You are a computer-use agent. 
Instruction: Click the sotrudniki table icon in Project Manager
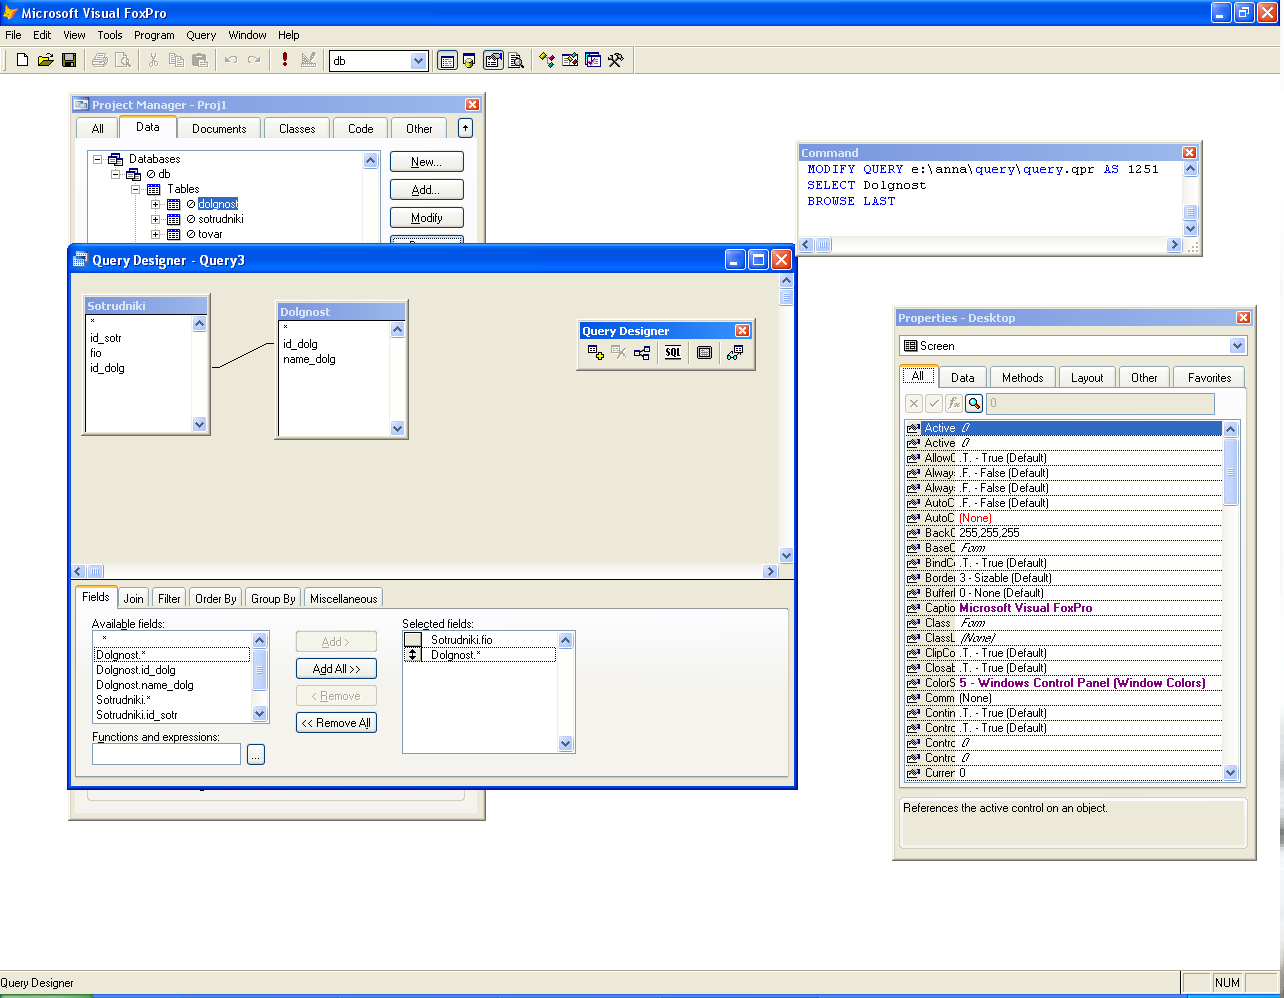click(x=173, y=219)
